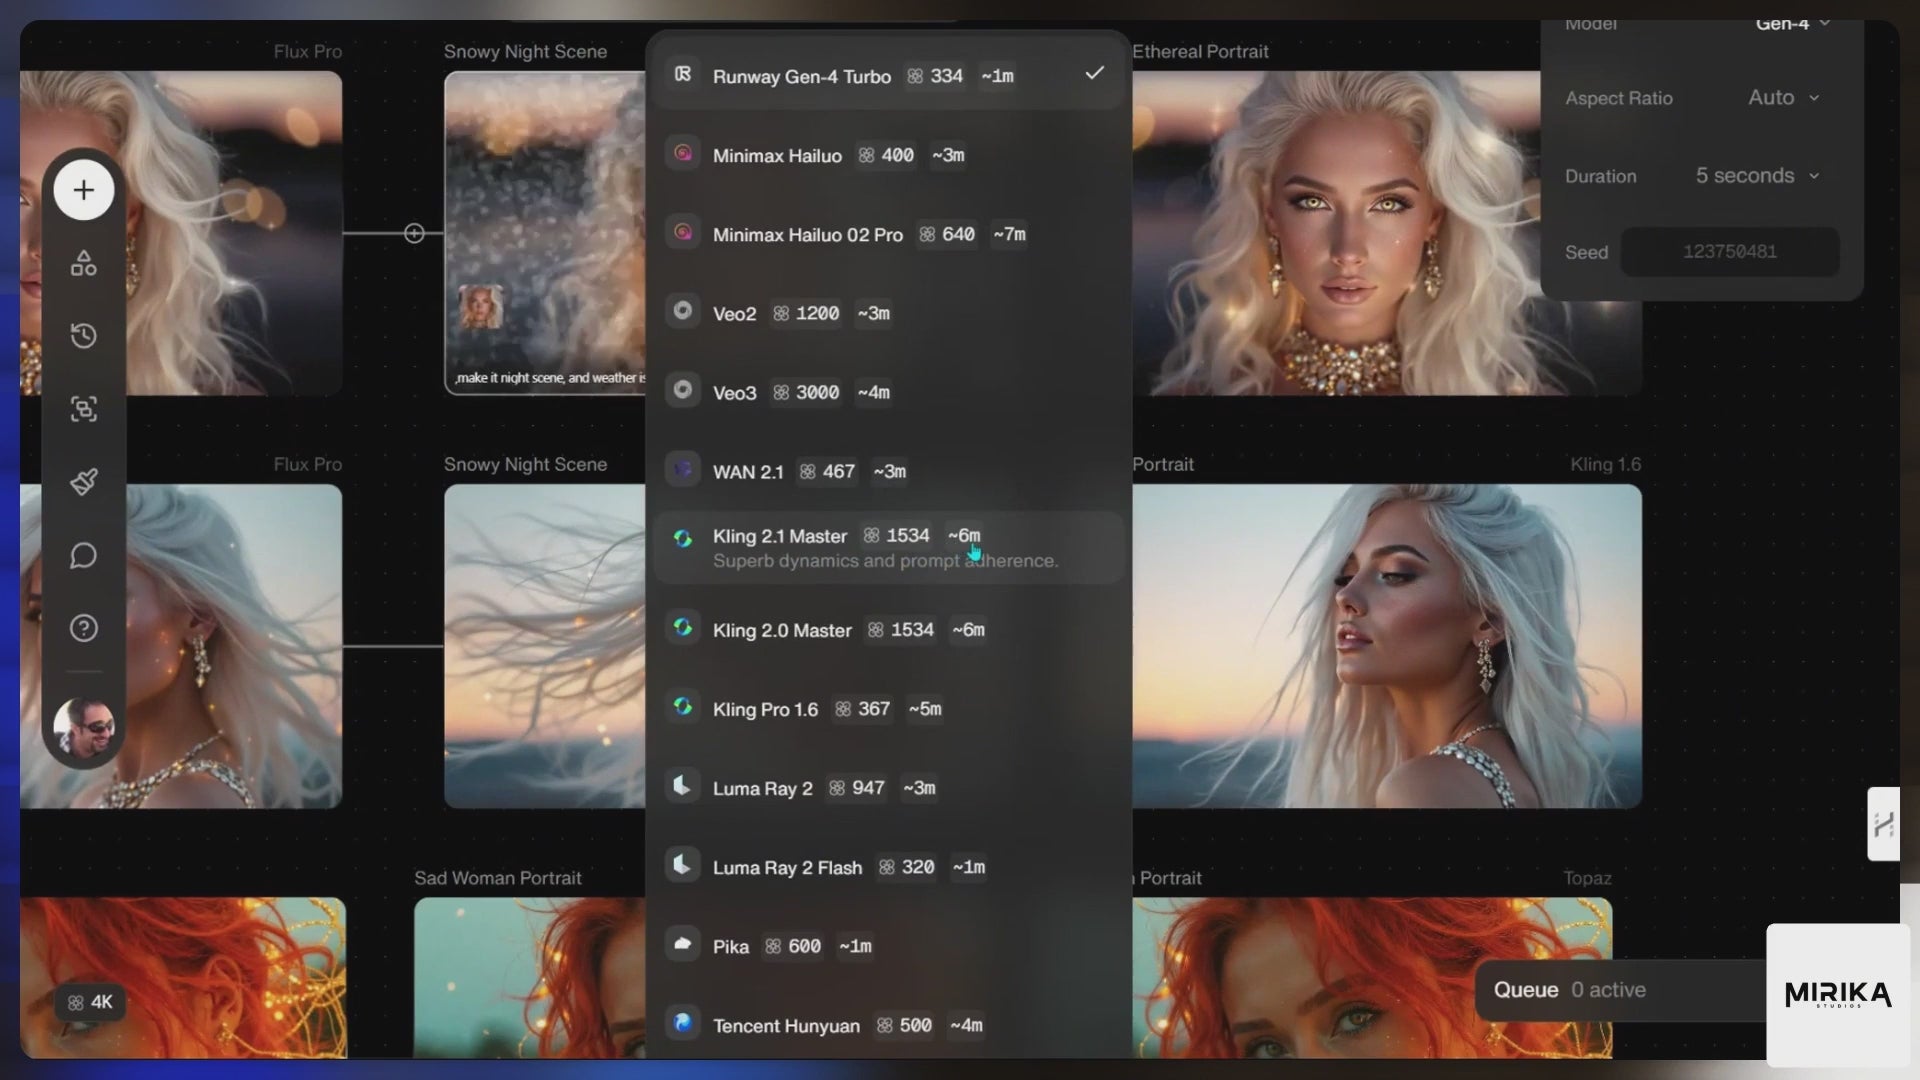Screen dimensions: 1920x1080
Task: Open the Aspect Ratio Auto dropdown
Action: [x=1783, y=98]
